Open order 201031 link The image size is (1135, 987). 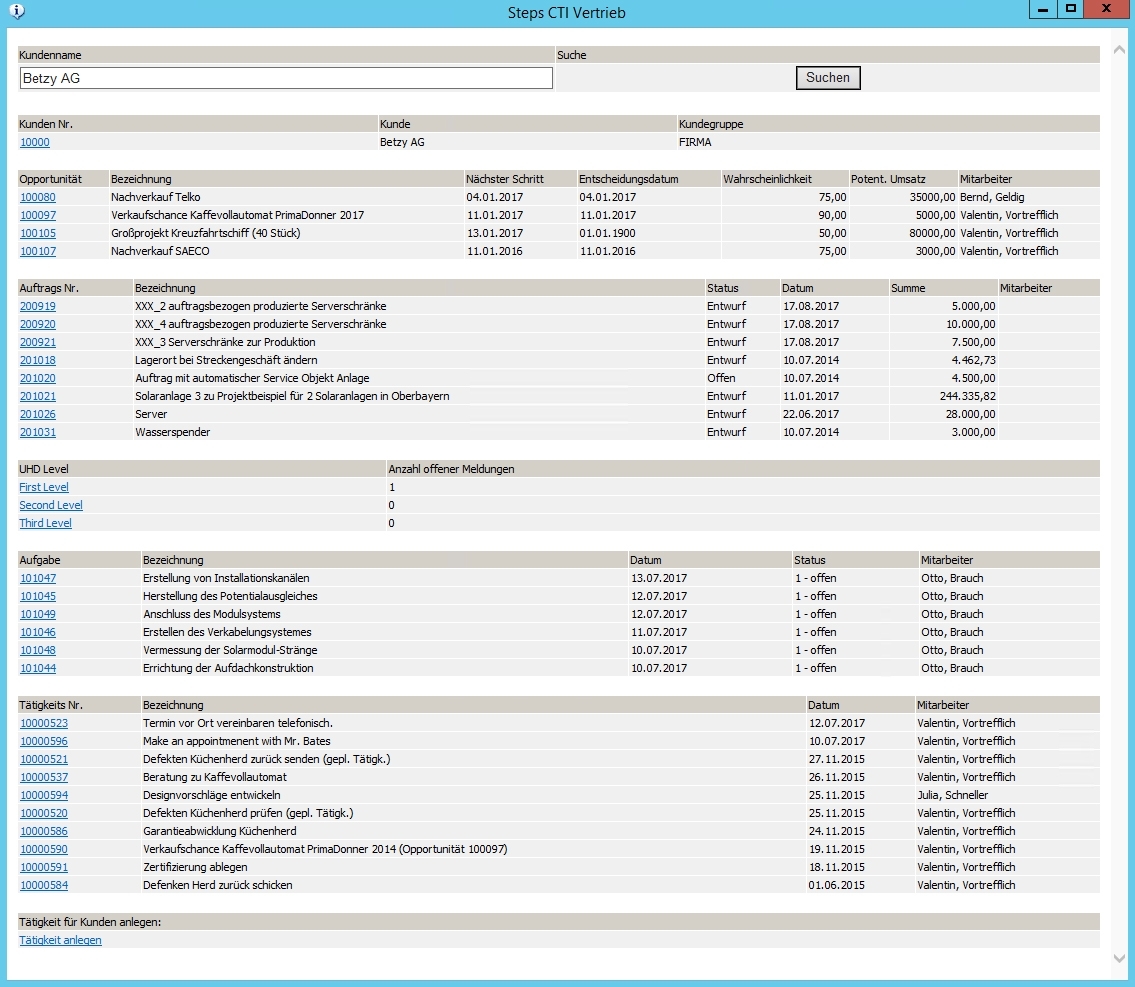(38, 433)
